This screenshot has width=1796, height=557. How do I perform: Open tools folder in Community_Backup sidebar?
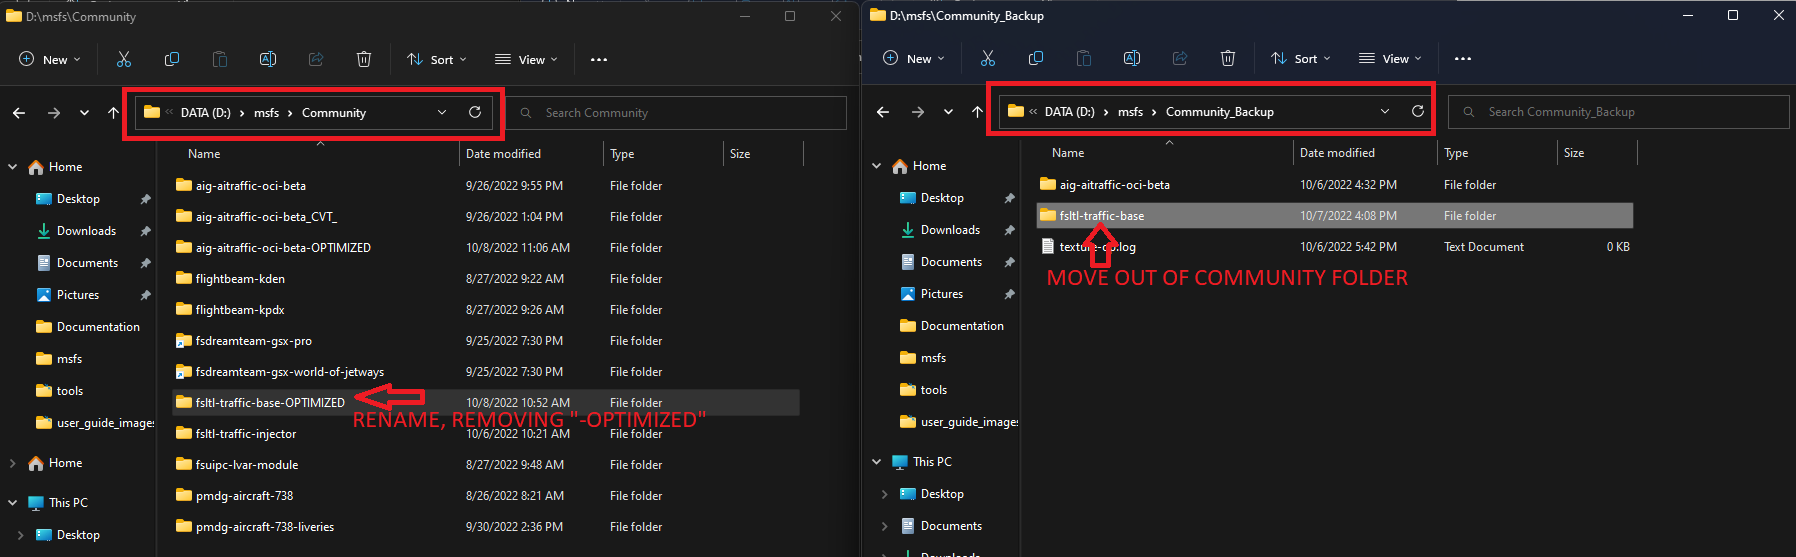pos(933,390)
